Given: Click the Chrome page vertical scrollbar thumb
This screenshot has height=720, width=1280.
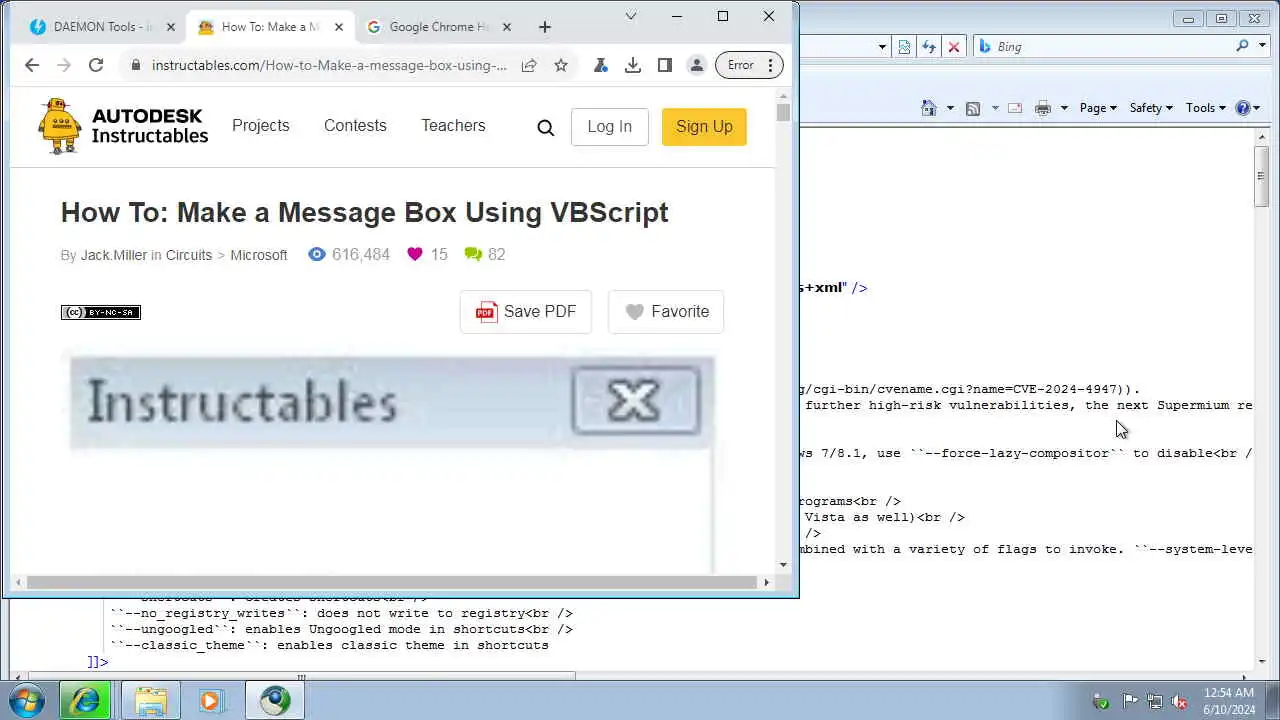Looking at the screenshot, I should 783,112.
